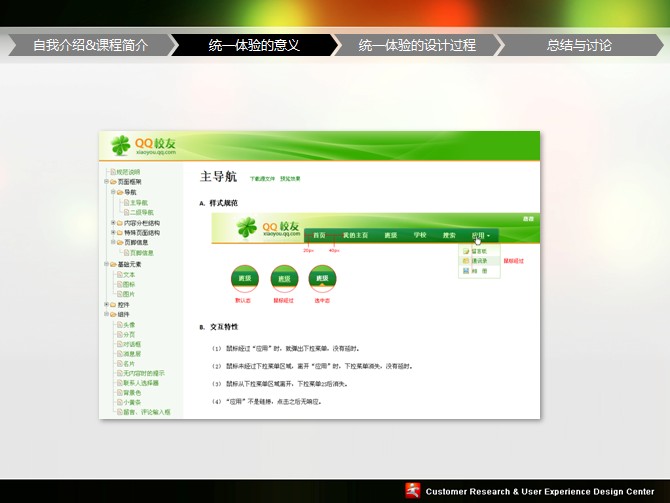This screenshot has width=670, height=503.
Task: Click the 鼠标经过 班级 circle sample
Action: pos(284,279)
